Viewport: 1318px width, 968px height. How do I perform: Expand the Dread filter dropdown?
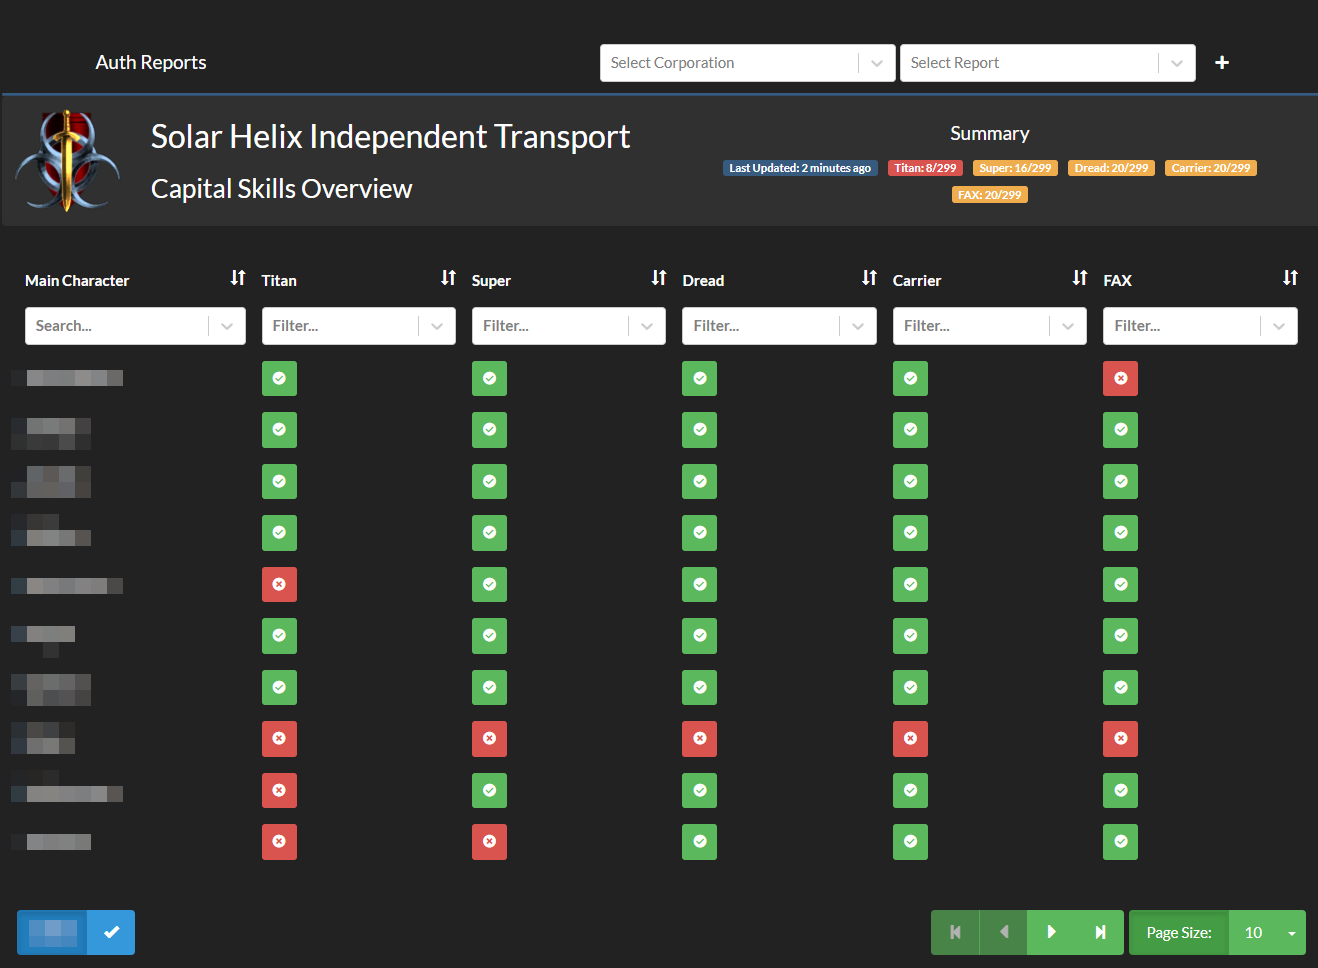pos(779,326)
